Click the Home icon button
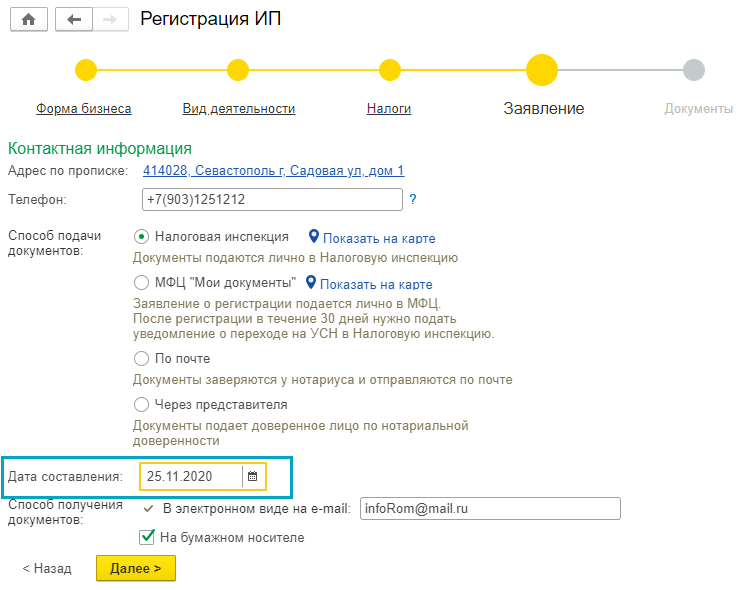The image size is (749, 590). pyautogui.click(x=28, y=20)
